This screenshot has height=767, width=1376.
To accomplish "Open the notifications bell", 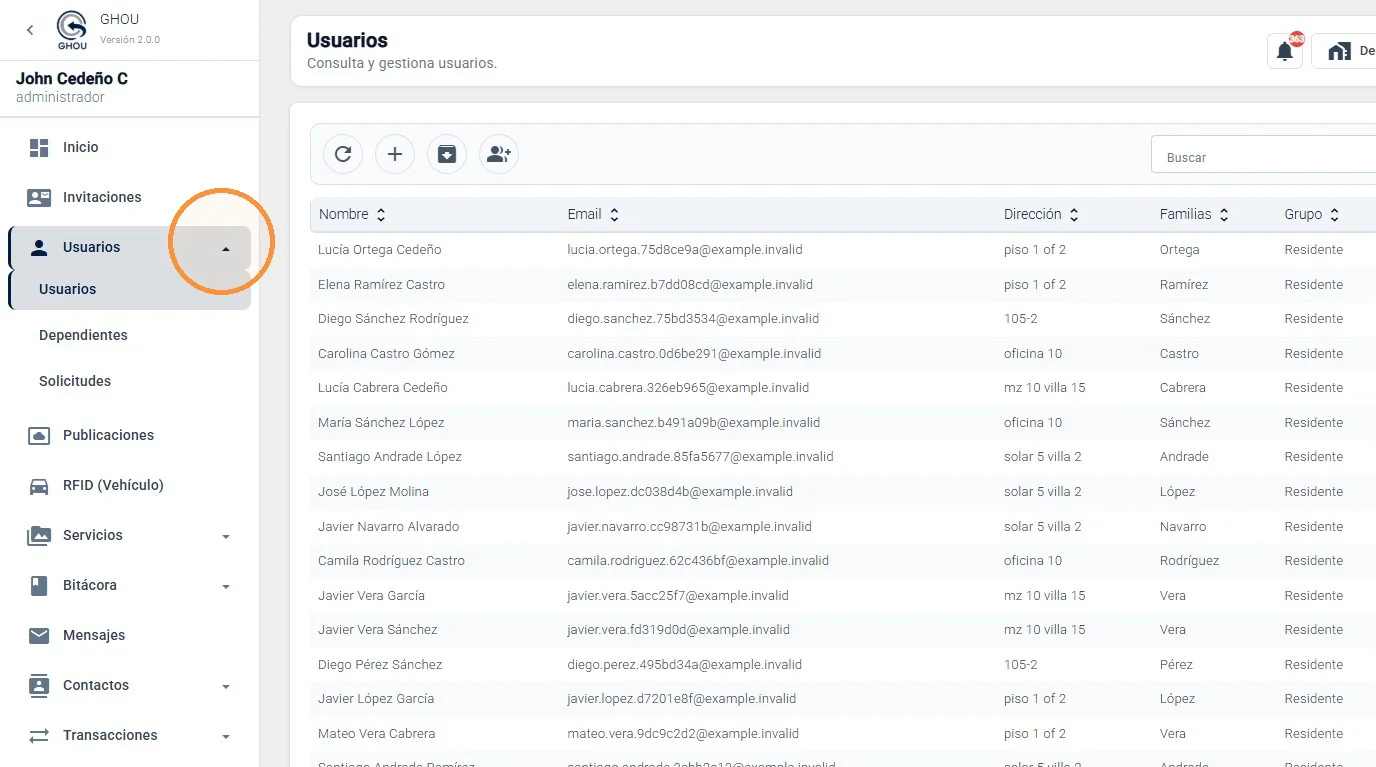I will [x=1285, y=51].
